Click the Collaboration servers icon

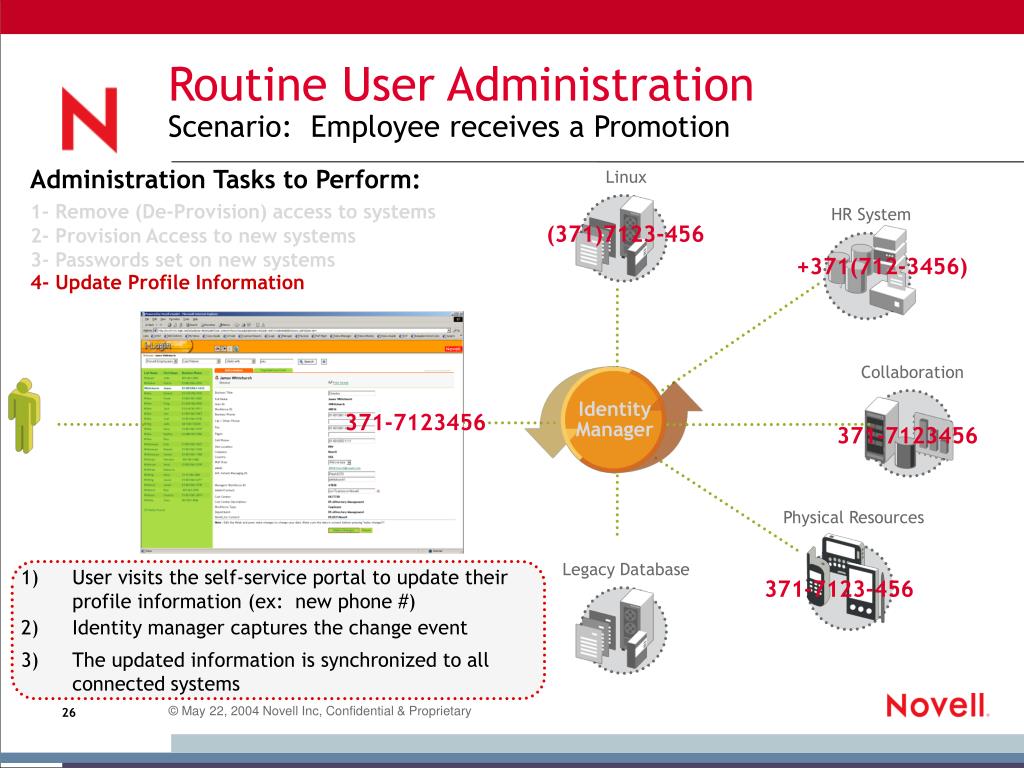(908, 434)
